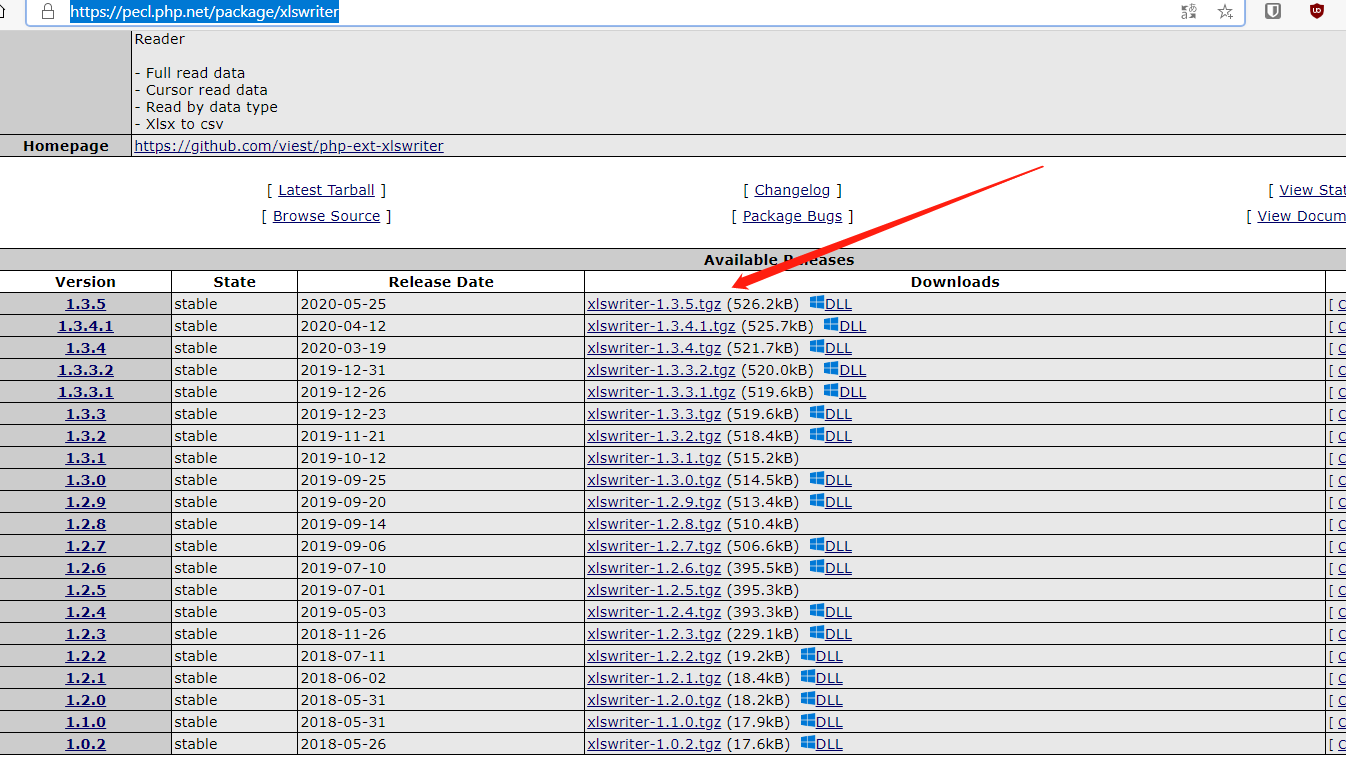
Task: Download the Windows DLL for version 1.3.3.2
Action: click(845, 370)
